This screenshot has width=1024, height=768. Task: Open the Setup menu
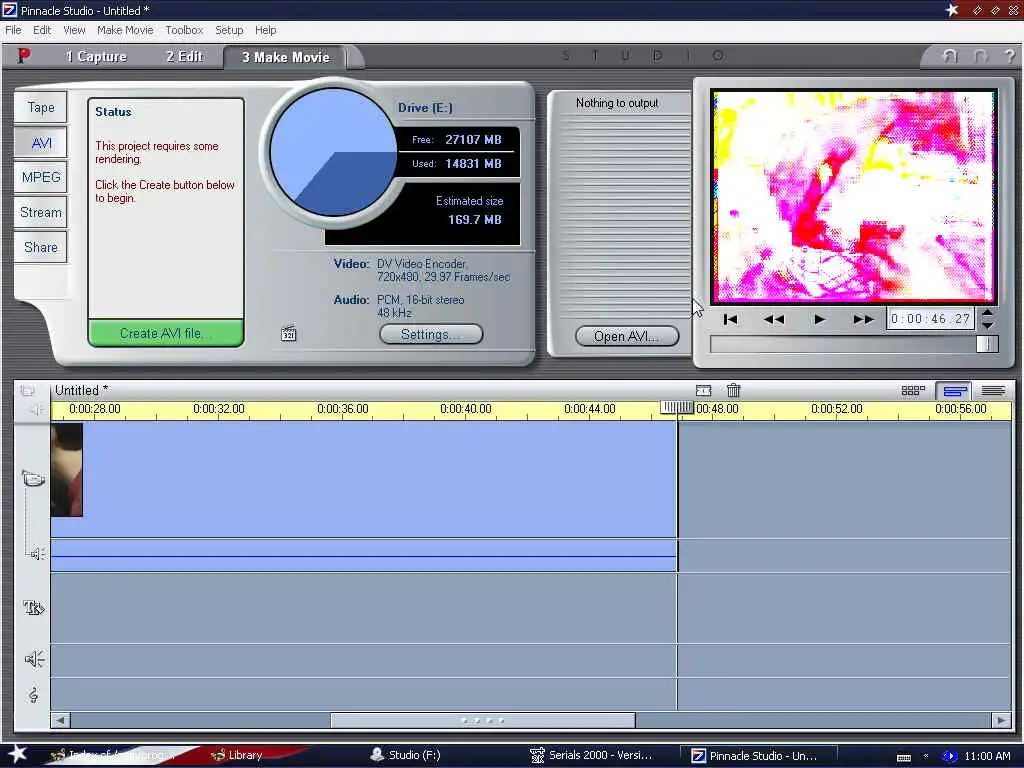[x=229, y=30]
